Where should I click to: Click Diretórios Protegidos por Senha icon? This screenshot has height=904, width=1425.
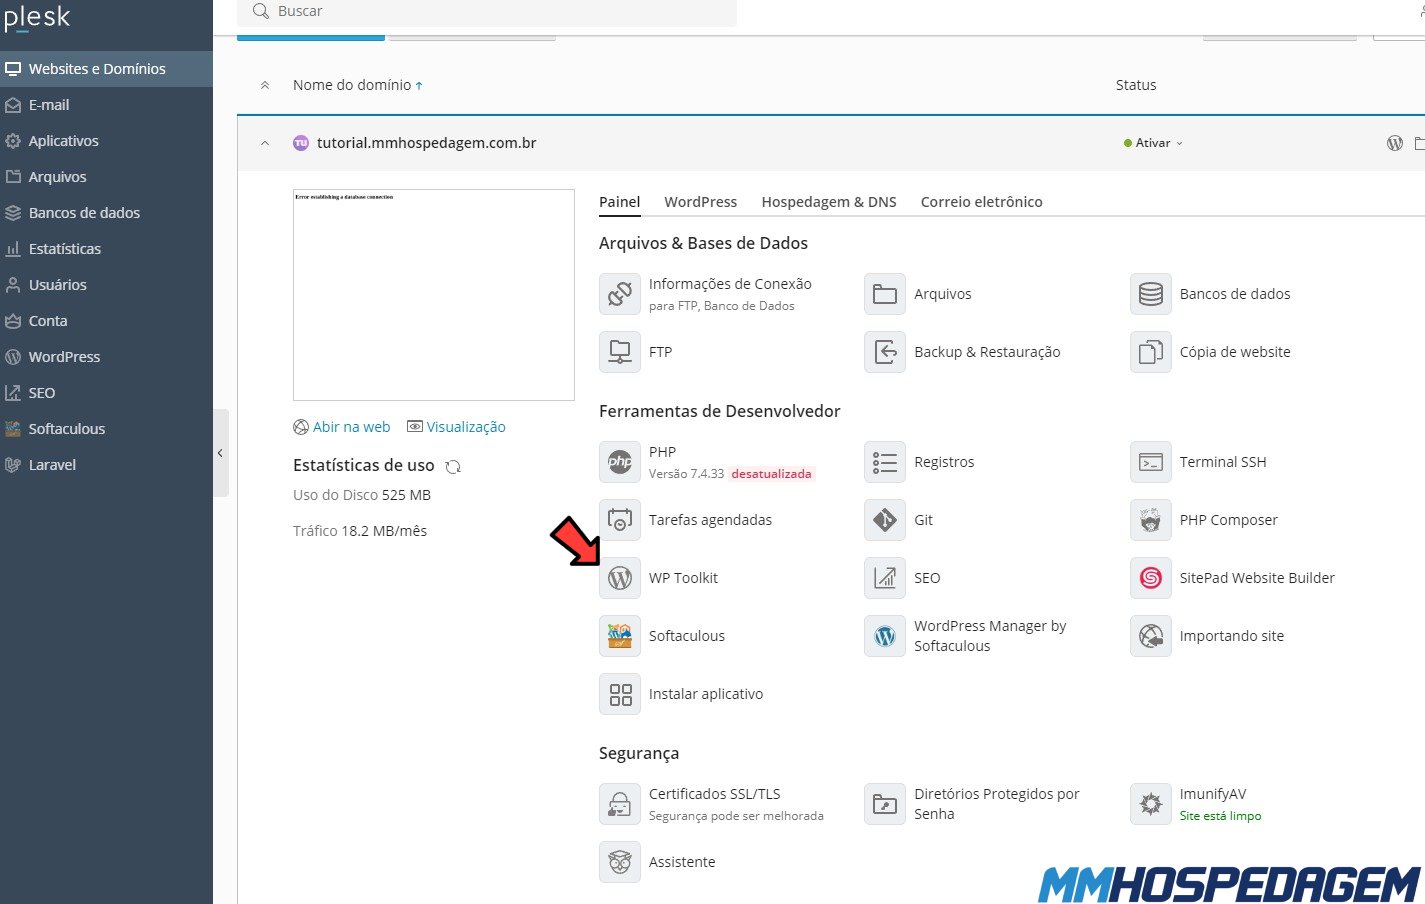click(885, 804)
